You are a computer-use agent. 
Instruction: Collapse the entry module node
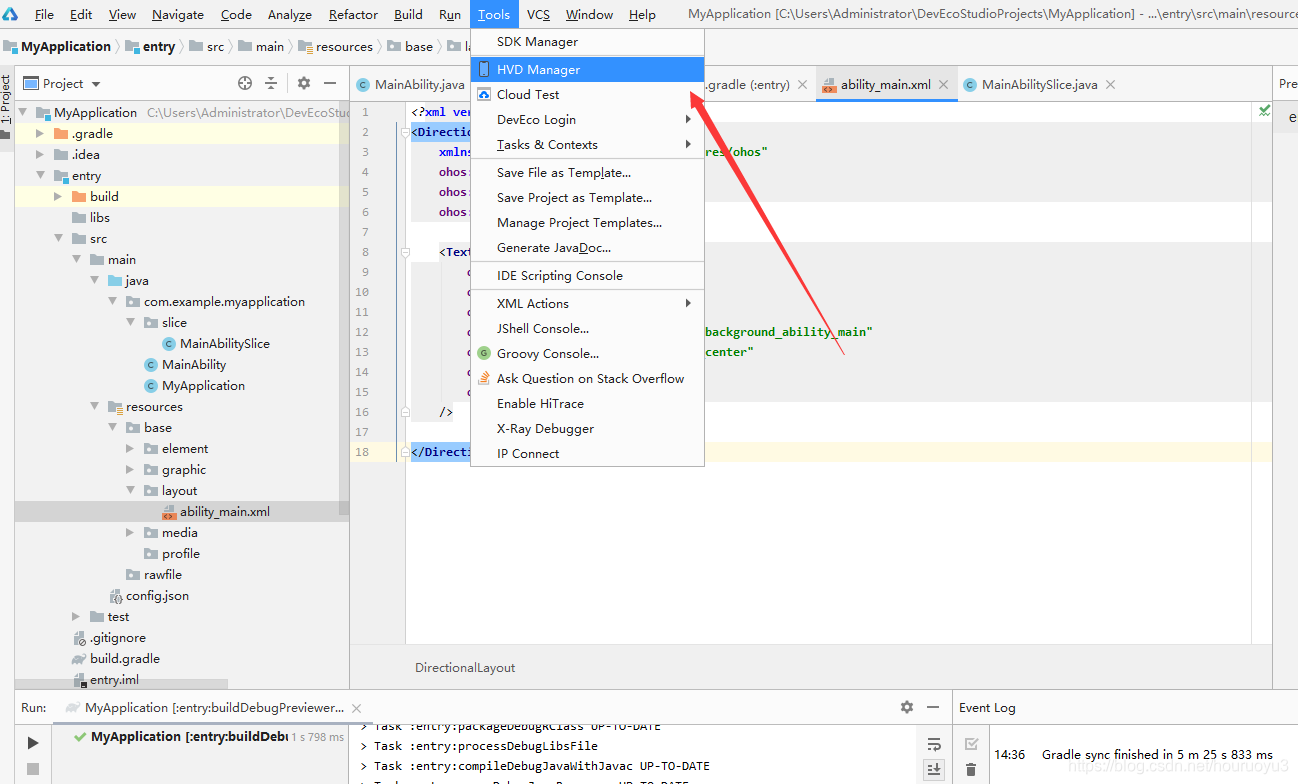coord(40,175)
